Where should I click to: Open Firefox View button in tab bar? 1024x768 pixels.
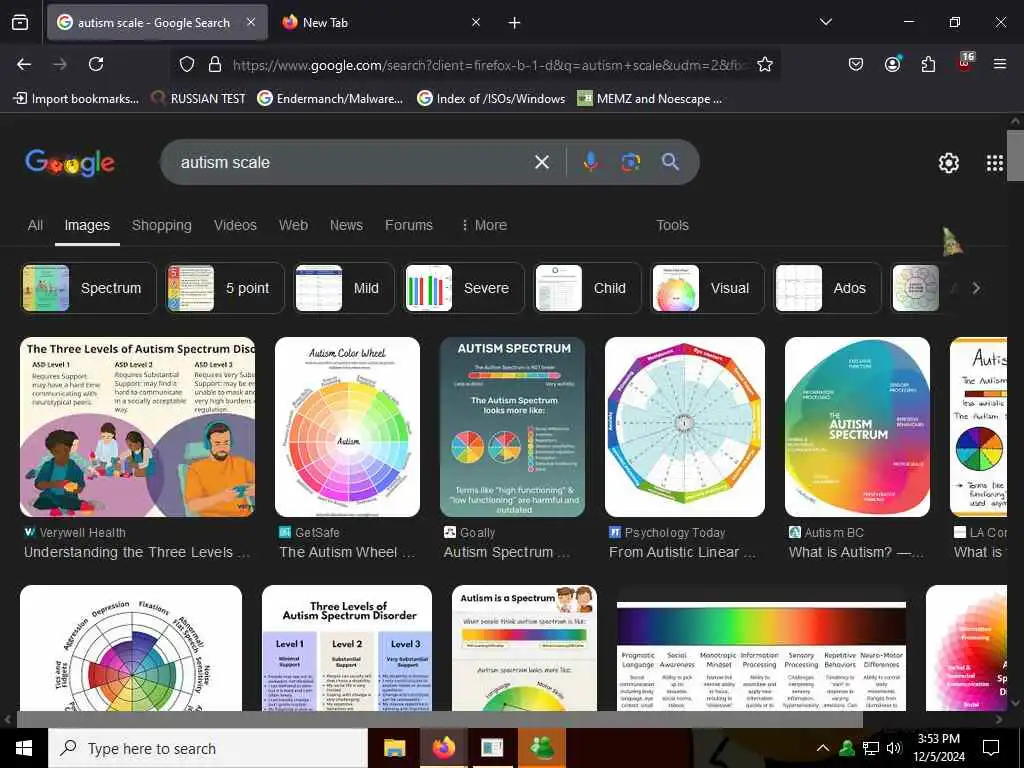click(20, 23)
